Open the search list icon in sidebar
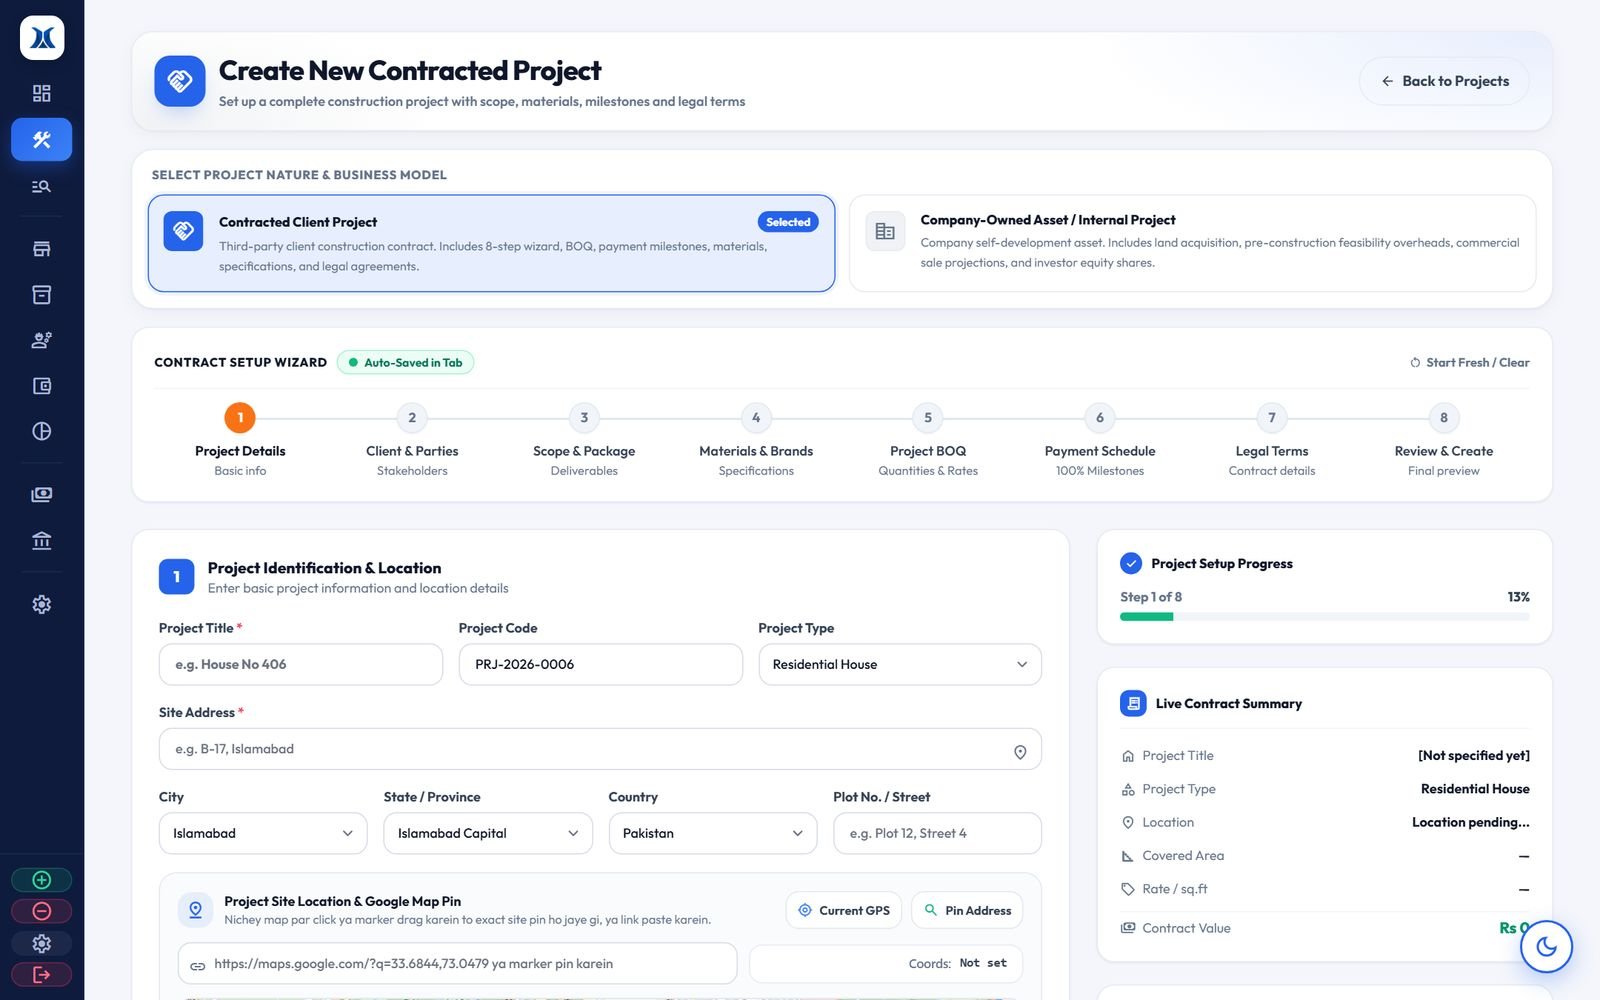This screenshot has width=1600, height=1000. [41, 186]
